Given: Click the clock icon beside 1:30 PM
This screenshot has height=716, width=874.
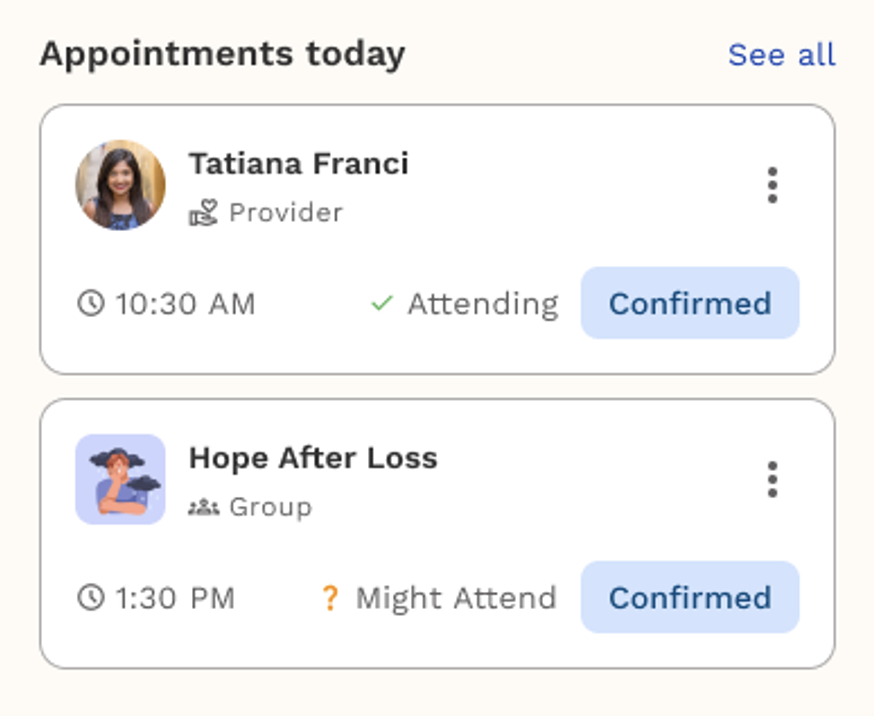Looking at the screenshot, I should tap(91, 598).
